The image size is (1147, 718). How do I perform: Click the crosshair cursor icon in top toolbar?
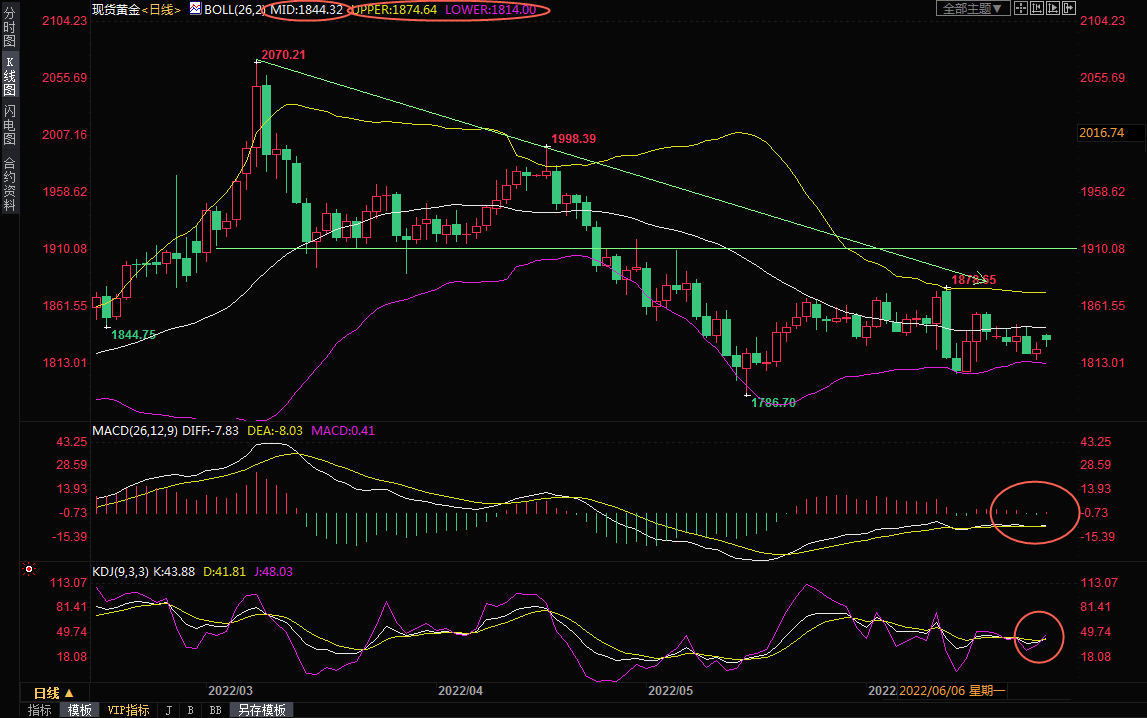[x=1021, y=8]
